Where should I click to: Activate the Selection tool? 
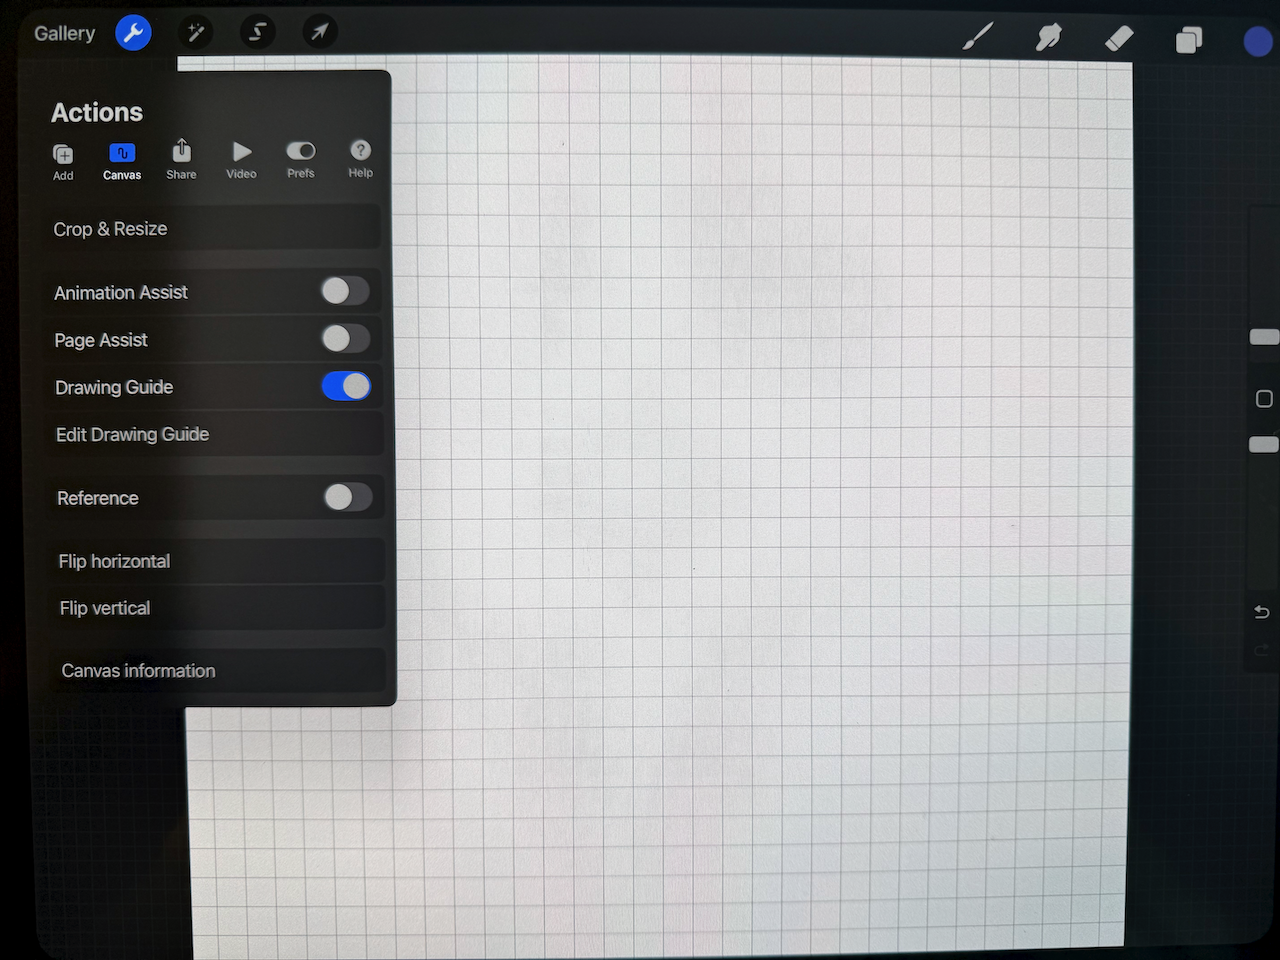click(257, 33)
